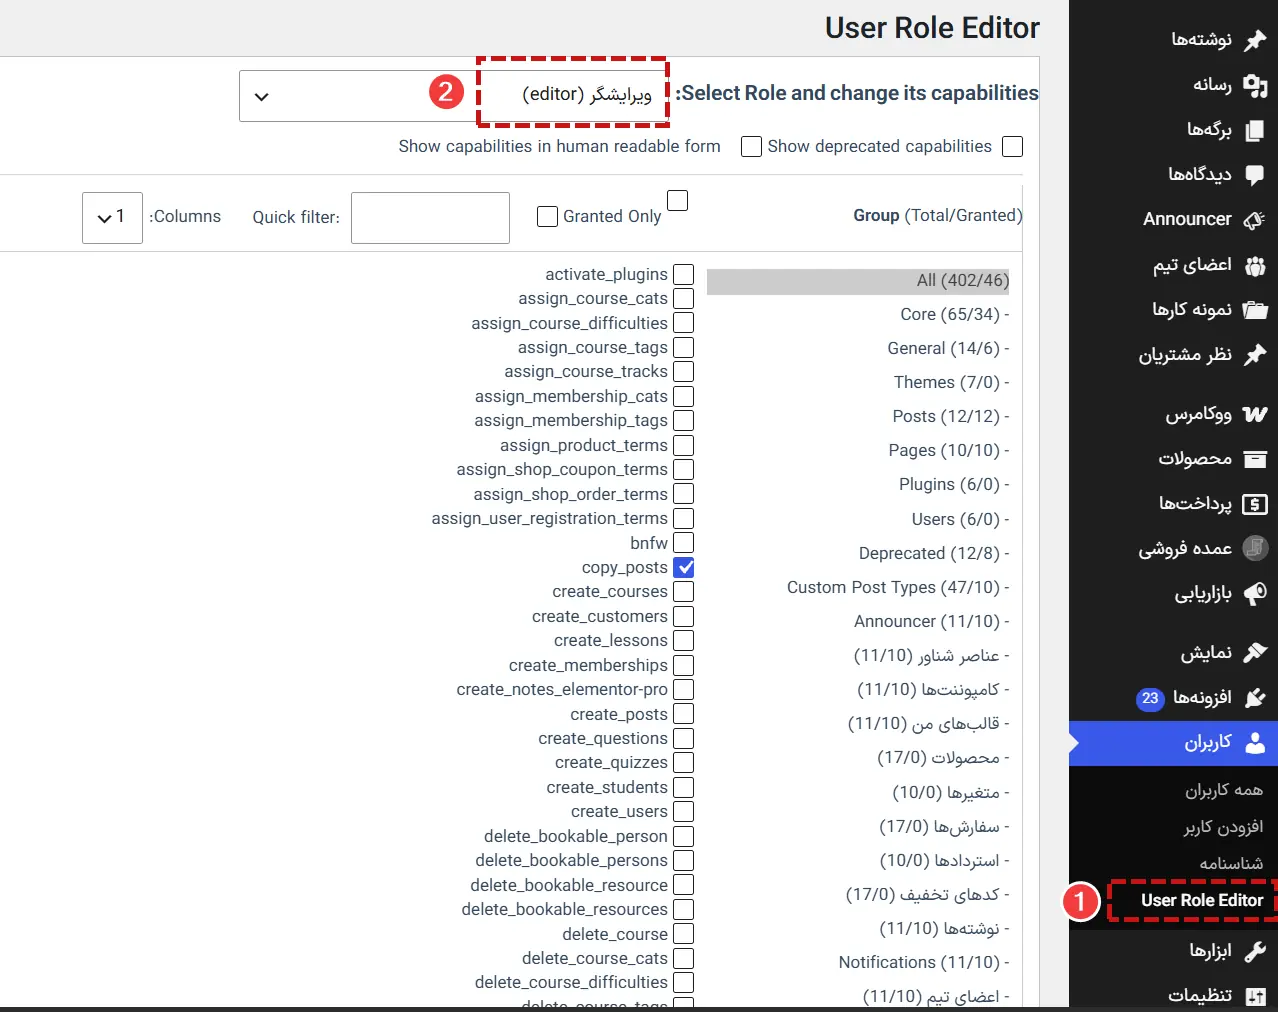
Task: Select the Posts (12/12) group
Action: pyautogui.click(x=951, y=416)
